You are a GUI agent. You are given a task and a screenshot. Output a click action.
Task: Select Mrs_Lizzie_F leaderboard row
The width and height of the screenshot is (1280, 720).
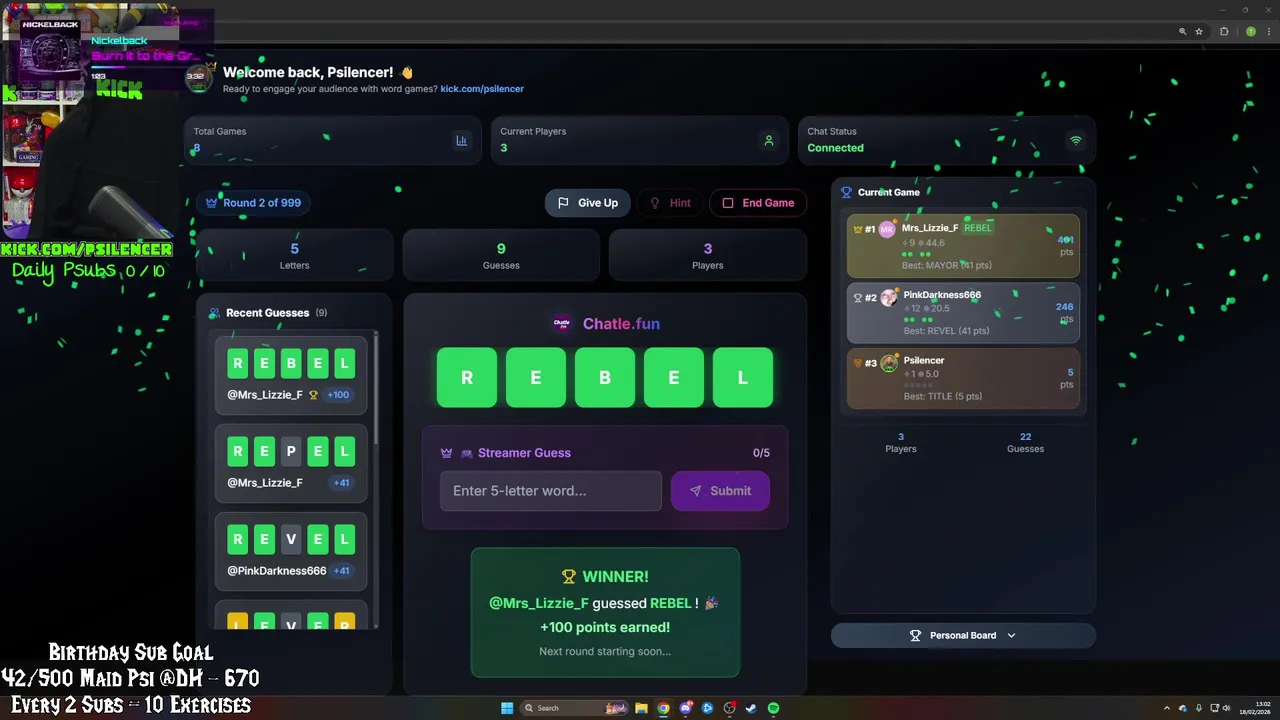click(963, 245)
